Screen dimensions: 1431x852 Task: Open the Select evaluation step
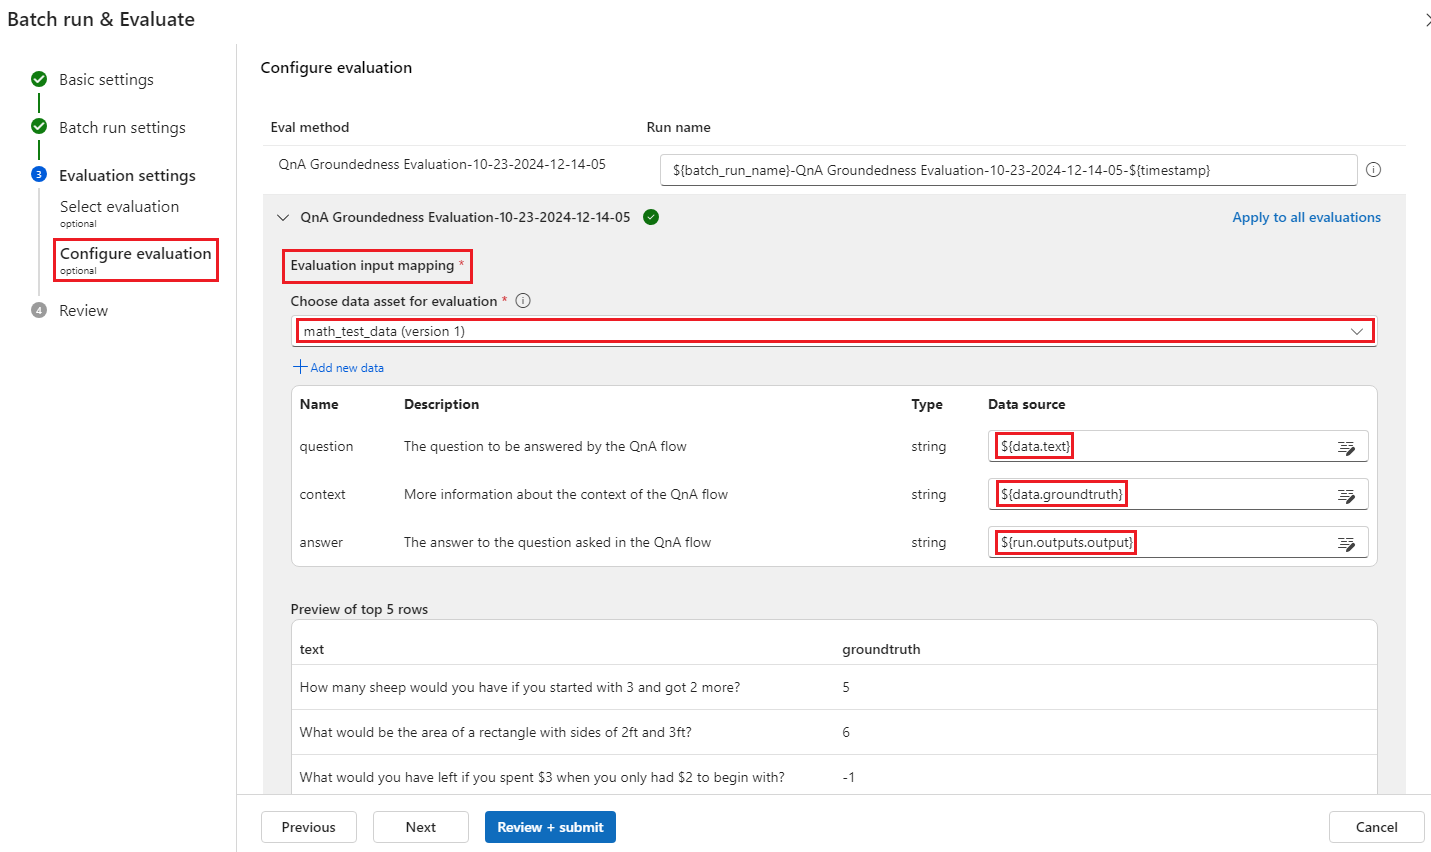tap(119, 207)
